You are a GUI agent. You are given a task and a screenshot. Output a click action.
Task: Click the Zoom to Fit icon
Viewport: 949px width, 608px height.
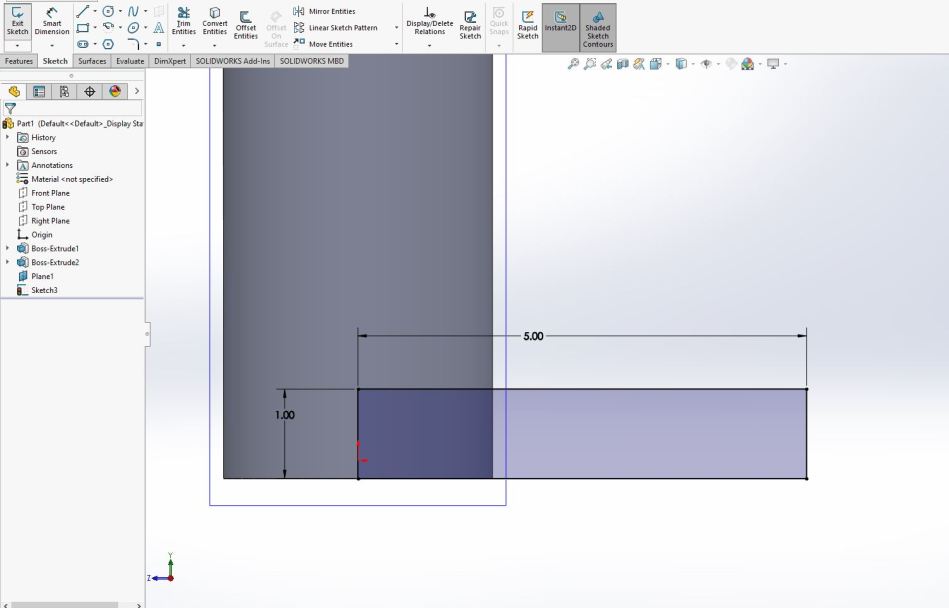(x=574, y=65)
